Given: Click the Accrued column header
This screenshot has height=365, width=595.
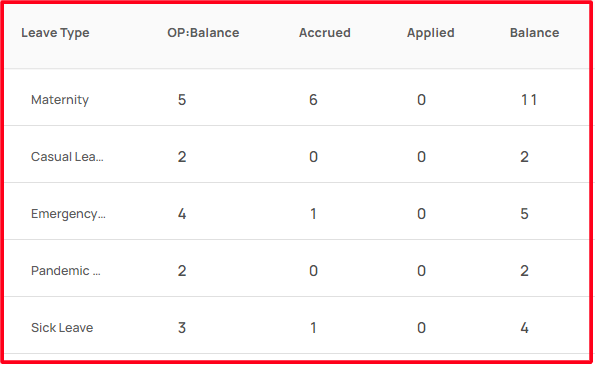Looking at the screenshot, I should click(324, 33).
